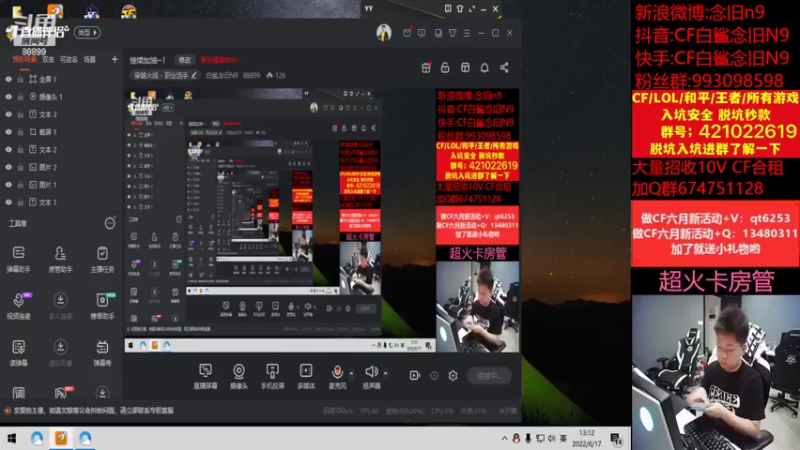Mute the 扬声器 speaker

pyautogui.click(x=371, y=377)
